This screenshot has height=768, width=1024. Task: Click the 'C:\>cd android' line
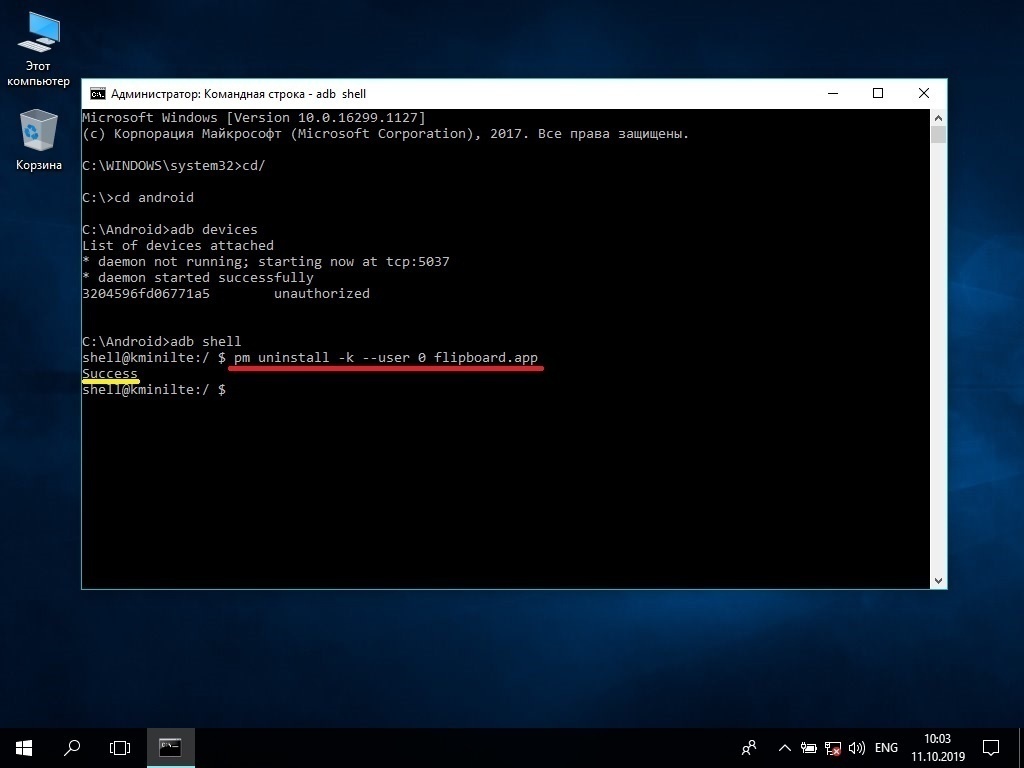[x=138, y=197]
